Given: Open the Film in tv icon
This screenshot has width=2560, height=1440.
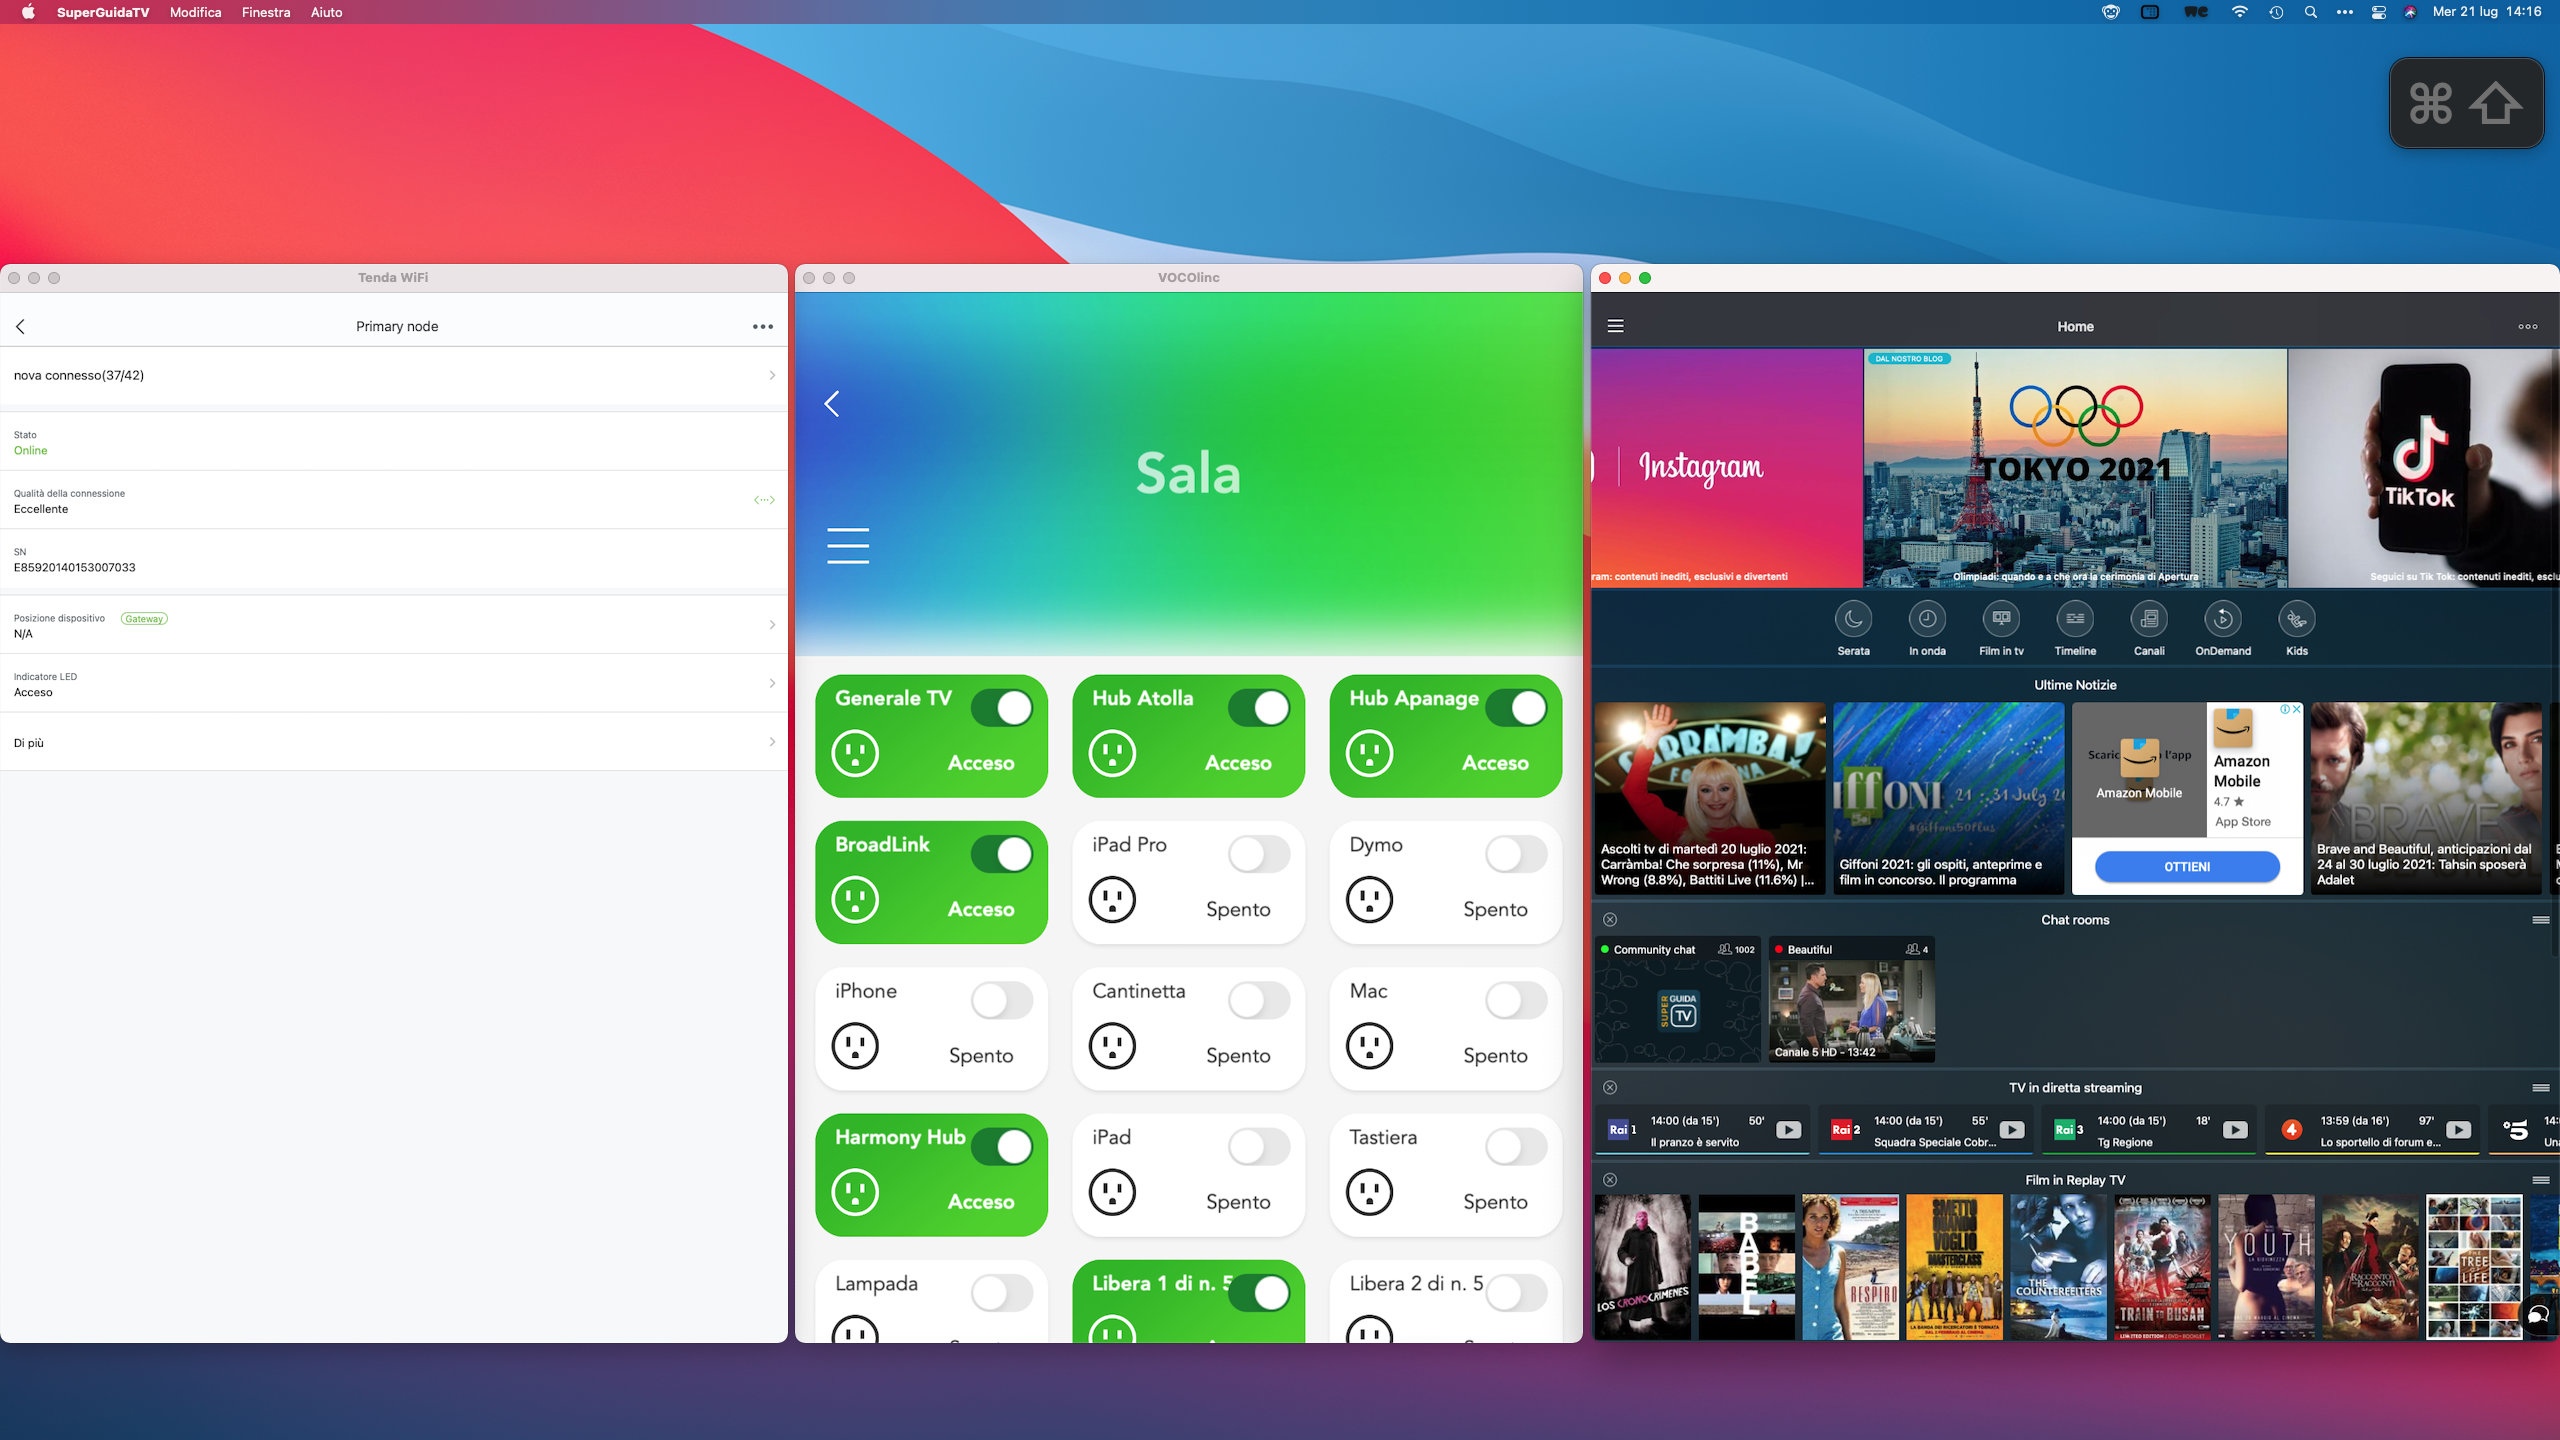Looking at the screenshot, I should [2001, 619].
